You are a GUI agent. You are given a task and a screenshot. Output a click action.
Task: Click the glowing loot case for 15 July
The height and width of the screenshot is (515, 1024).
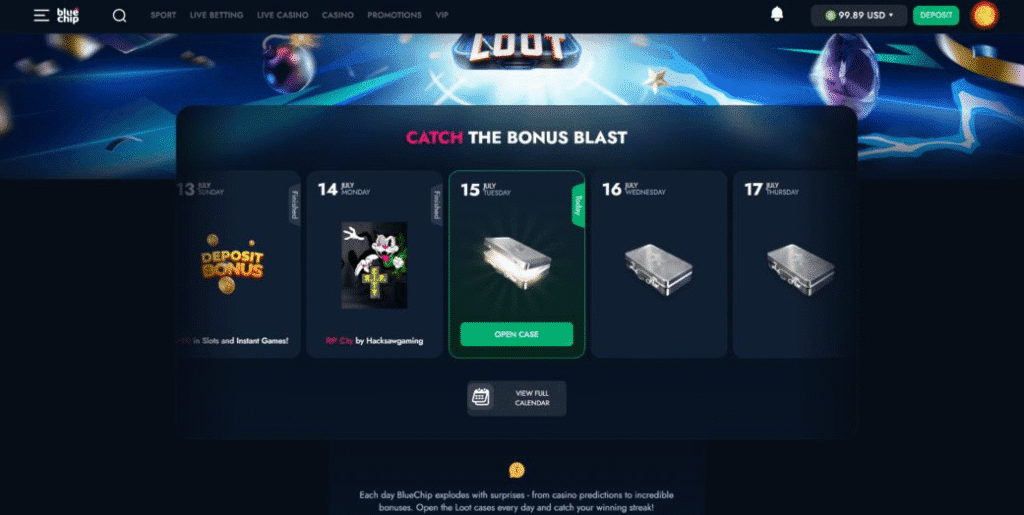coord(517,260)
